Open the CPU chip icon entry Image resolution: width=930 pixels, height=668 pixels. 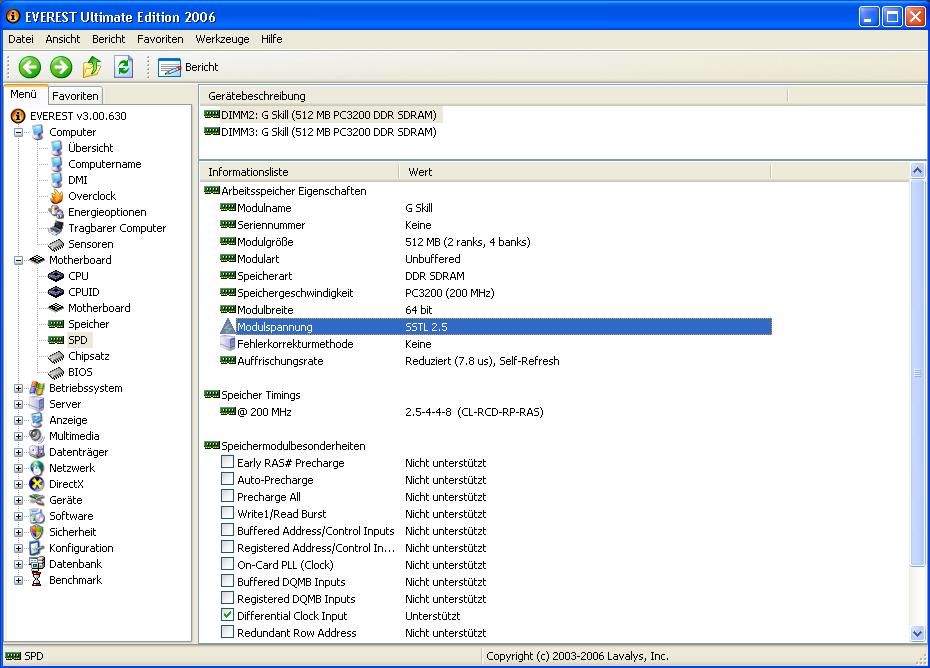pos(56,276)
